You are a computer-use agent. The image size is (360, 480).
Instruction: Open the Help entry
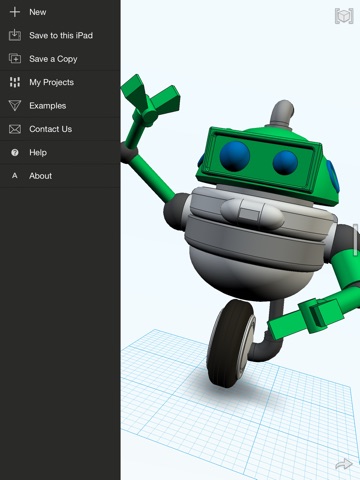[x=60, y=152]
